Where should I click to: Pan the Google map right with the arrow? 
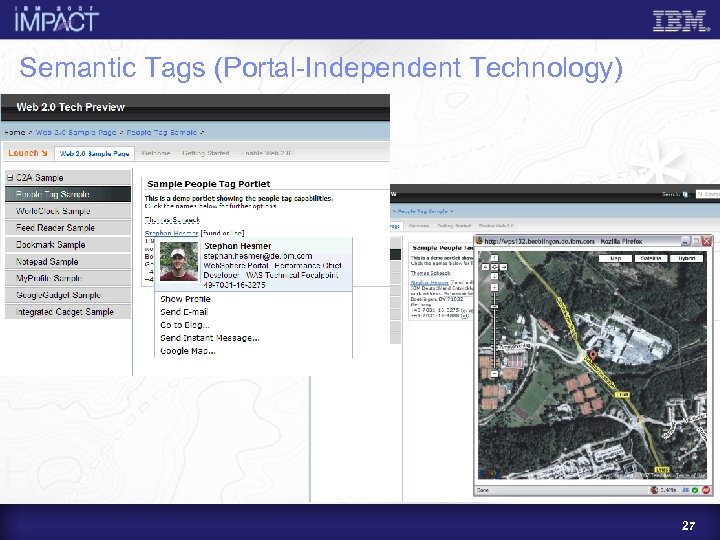[503, 267]
